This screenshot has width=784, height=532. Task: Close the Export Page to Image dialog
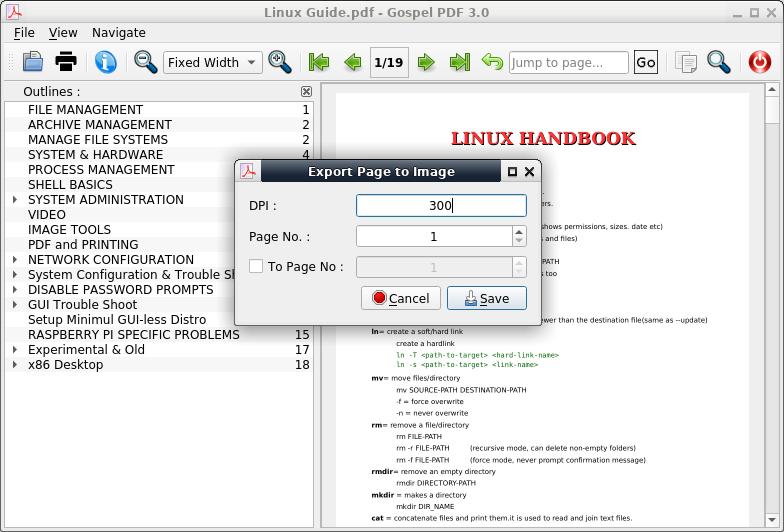pyautogui.click(x=530, y=172)
